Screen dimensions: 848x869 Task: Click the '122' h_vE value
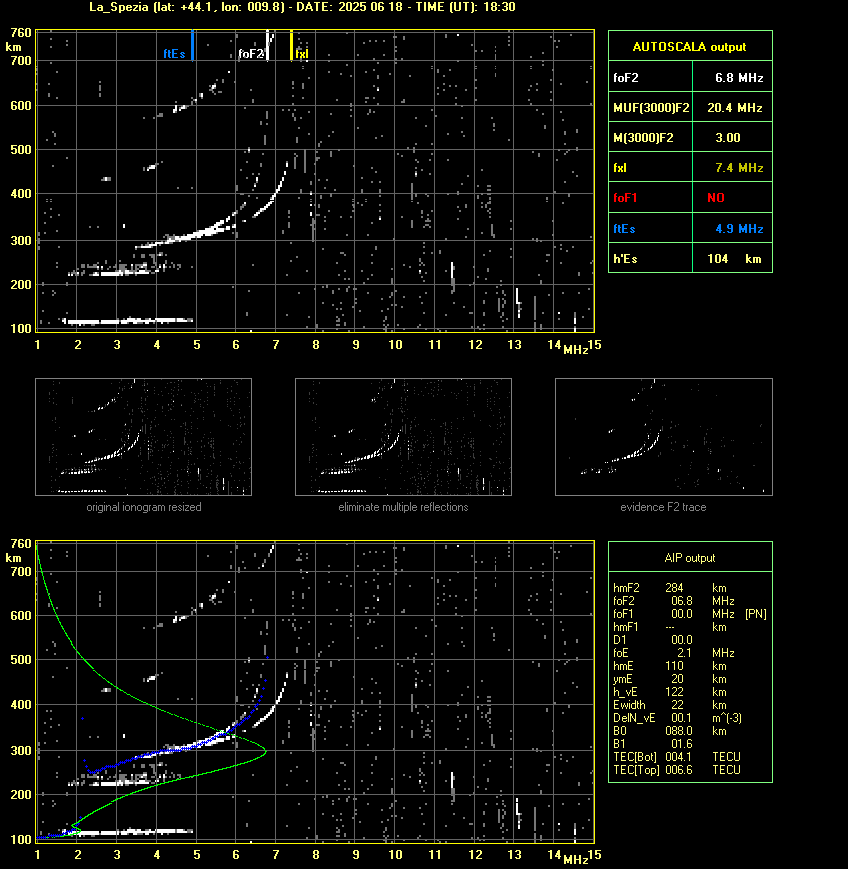click(x=675, y=692)
